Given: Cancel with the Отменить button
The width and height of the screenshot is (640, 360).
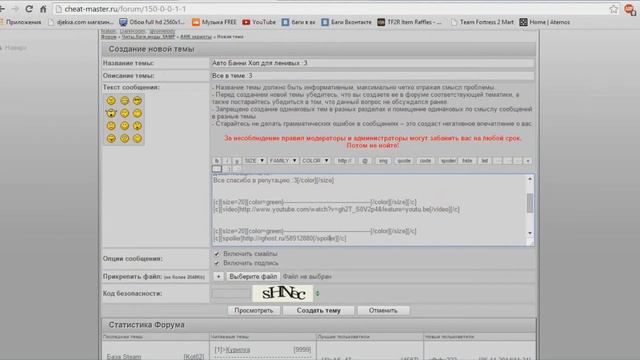Looking at the screenshot, I should (383, 310).
